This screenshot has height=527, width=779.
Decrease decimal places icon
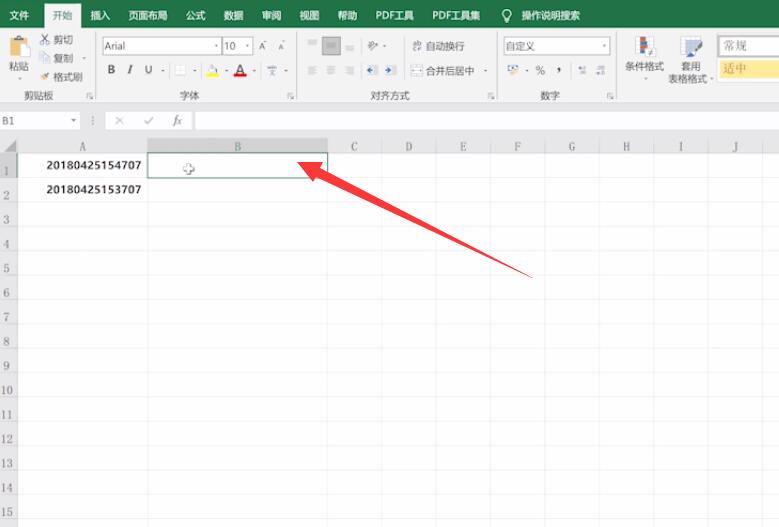pos(601,71)
